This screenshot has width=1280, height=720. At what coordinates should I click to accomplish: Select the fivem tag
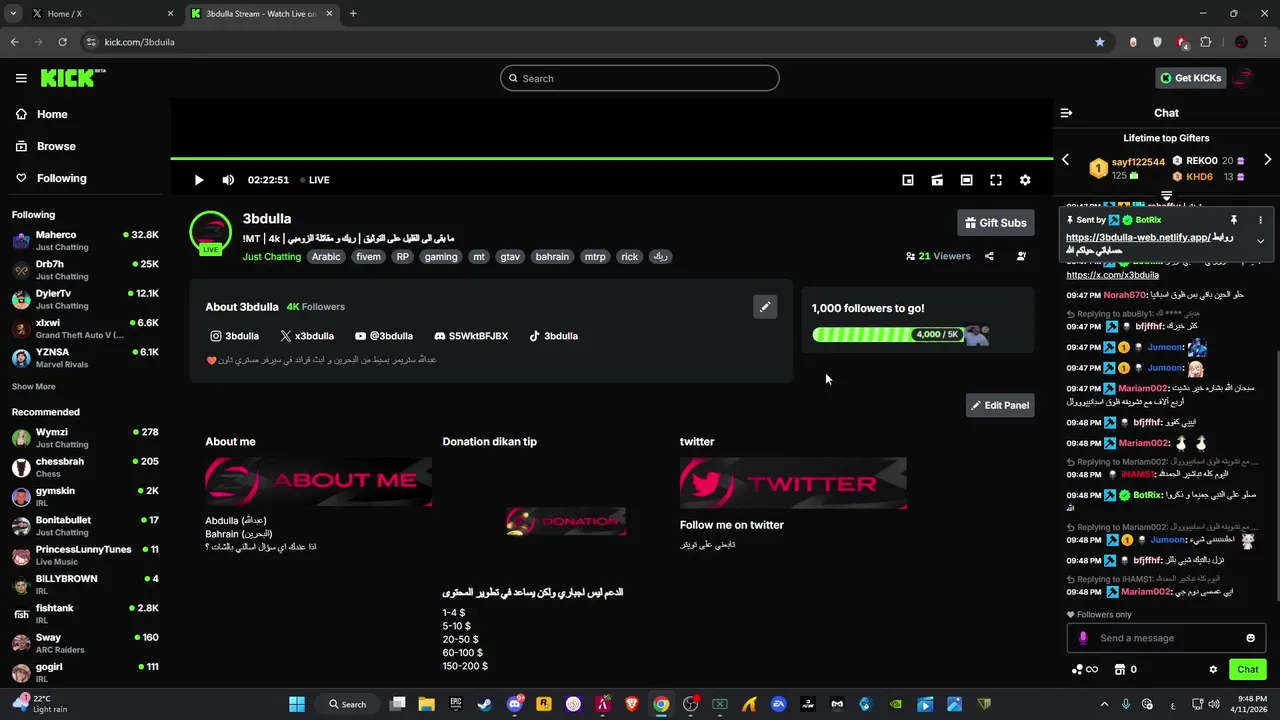(x=368, y=257)
